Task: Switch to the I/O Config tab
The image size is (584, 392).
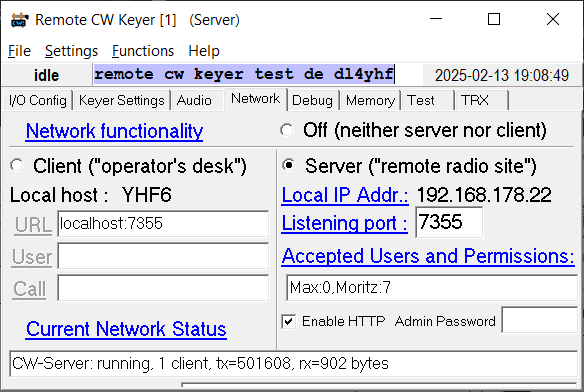Action: 38,101
